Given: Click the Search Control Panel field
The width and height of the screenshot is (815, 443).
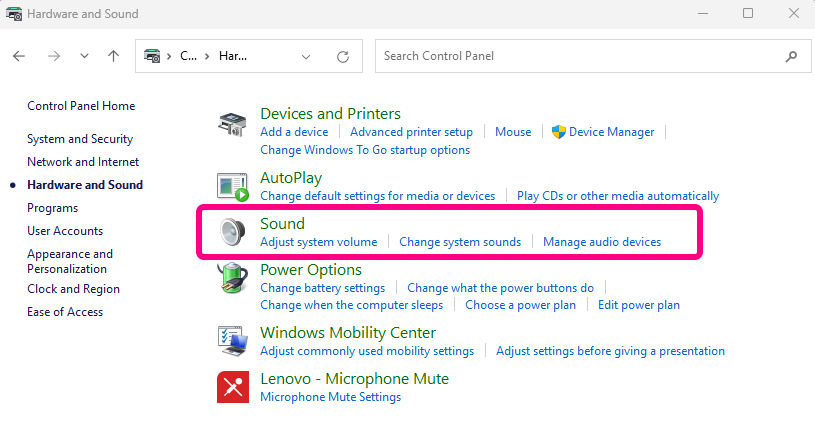Looking at the screenshot, I should click(593, 56).
